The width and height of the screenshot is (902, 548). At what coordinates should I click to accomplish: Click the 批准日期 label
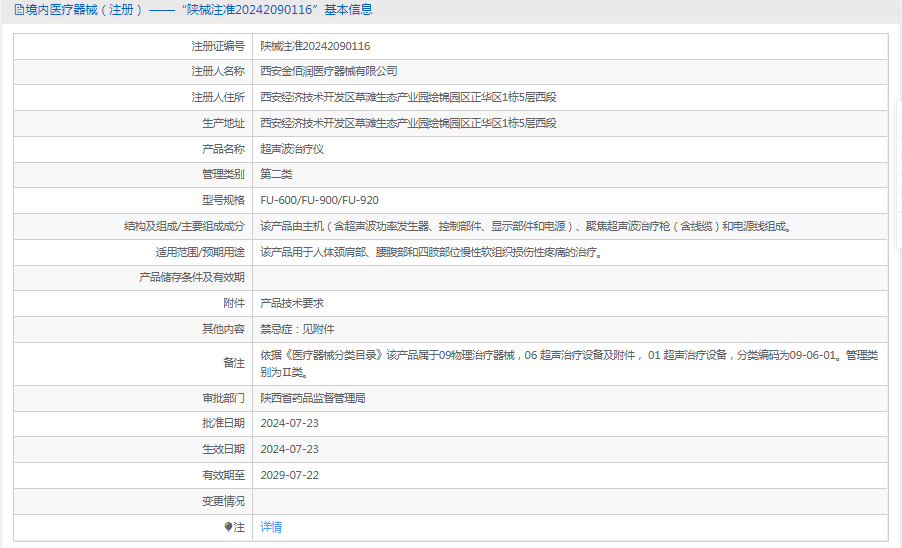point(223,423)
